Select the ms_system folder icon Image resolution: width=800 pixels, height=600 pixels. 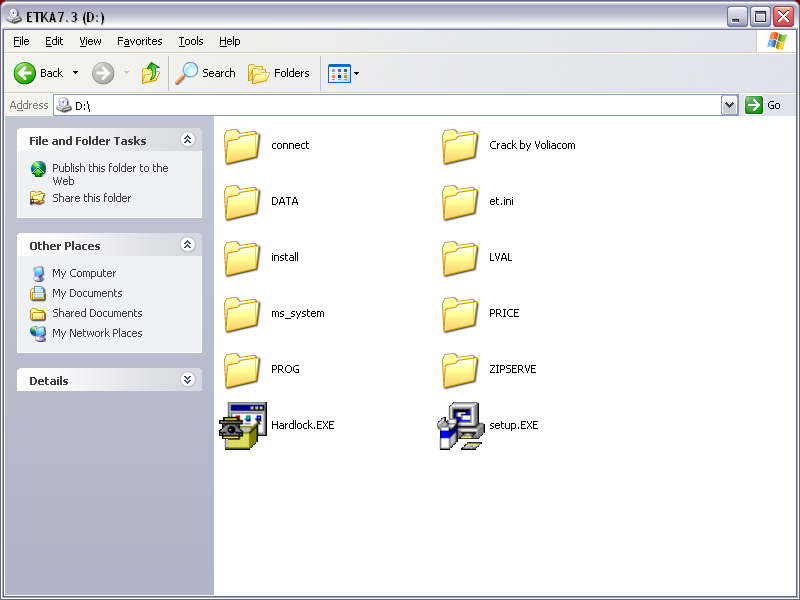click(242, 314)
